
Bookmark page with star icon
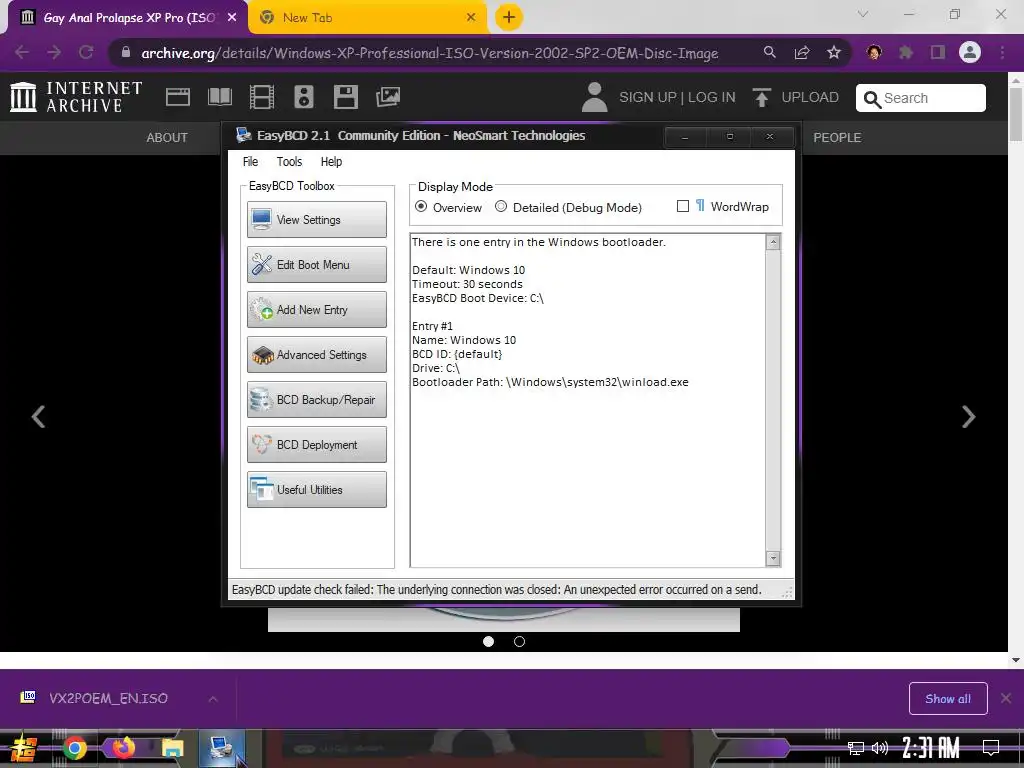[x=834, y=52]
